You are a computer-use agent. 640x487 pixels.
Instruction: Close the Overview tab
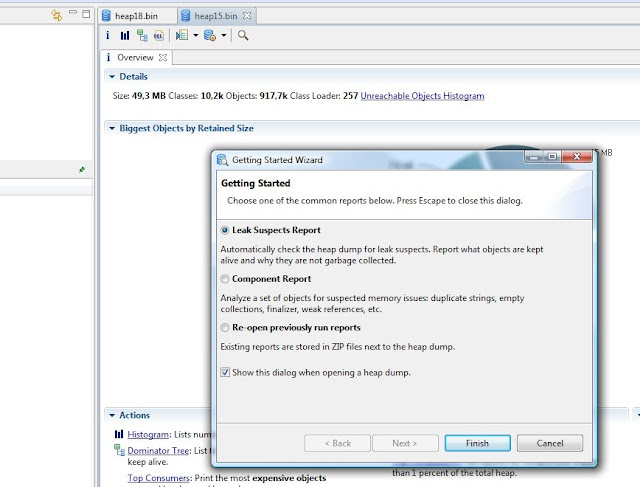(163, 58)
